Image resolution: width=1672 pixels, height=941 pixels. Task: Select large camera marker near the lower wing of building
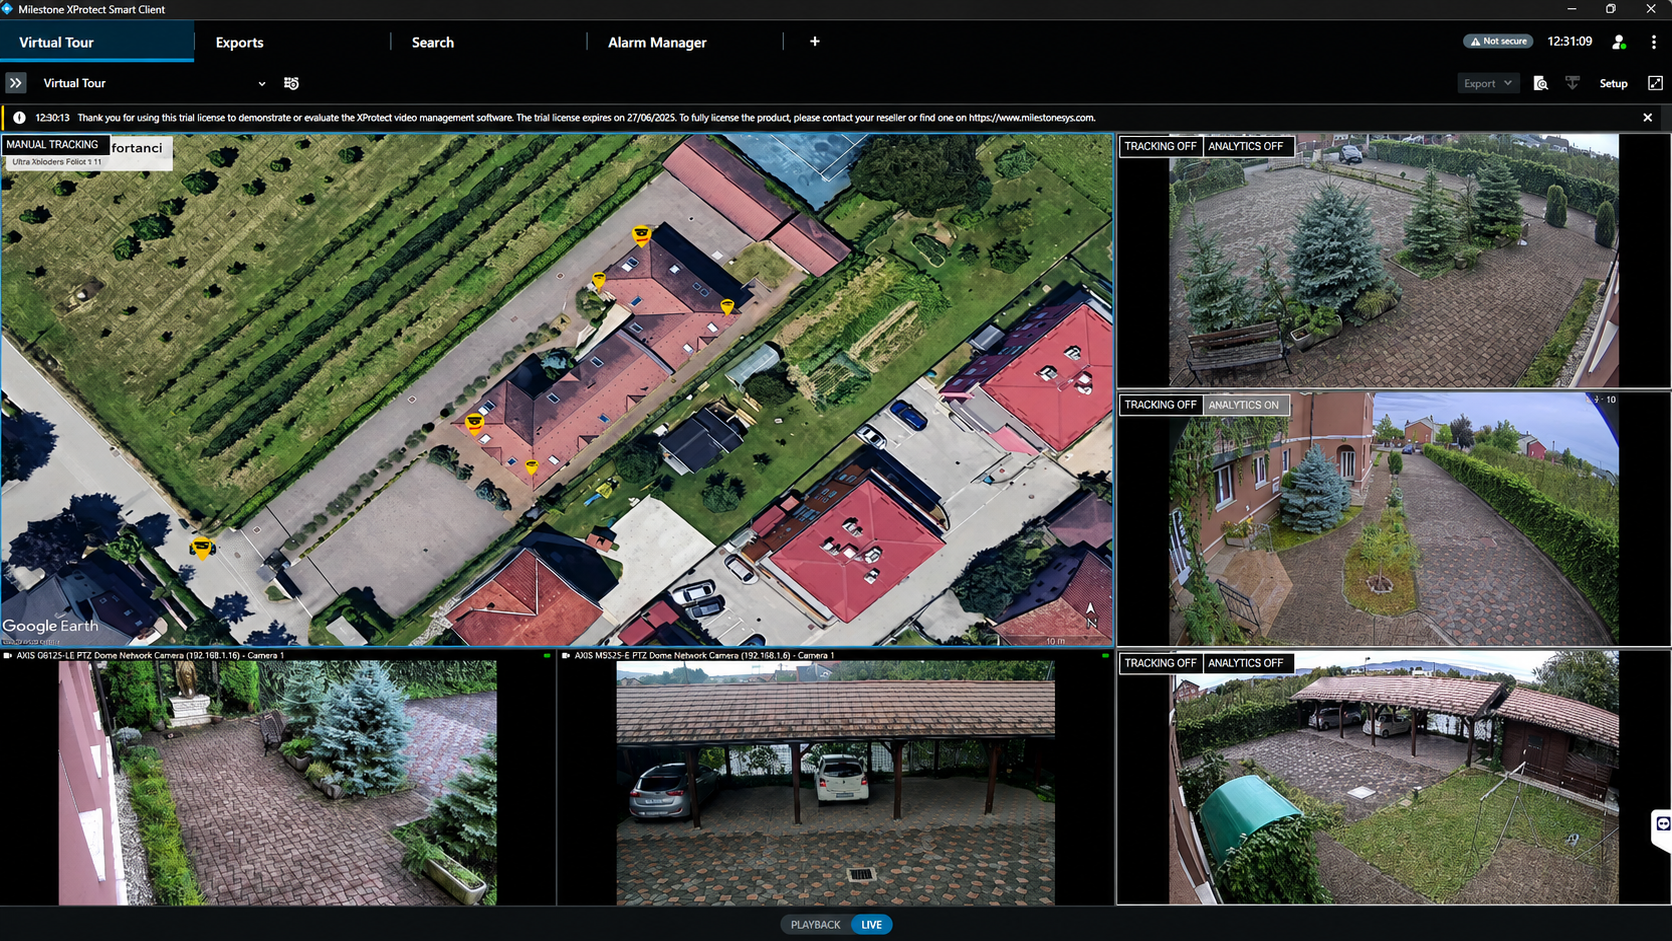475,424
